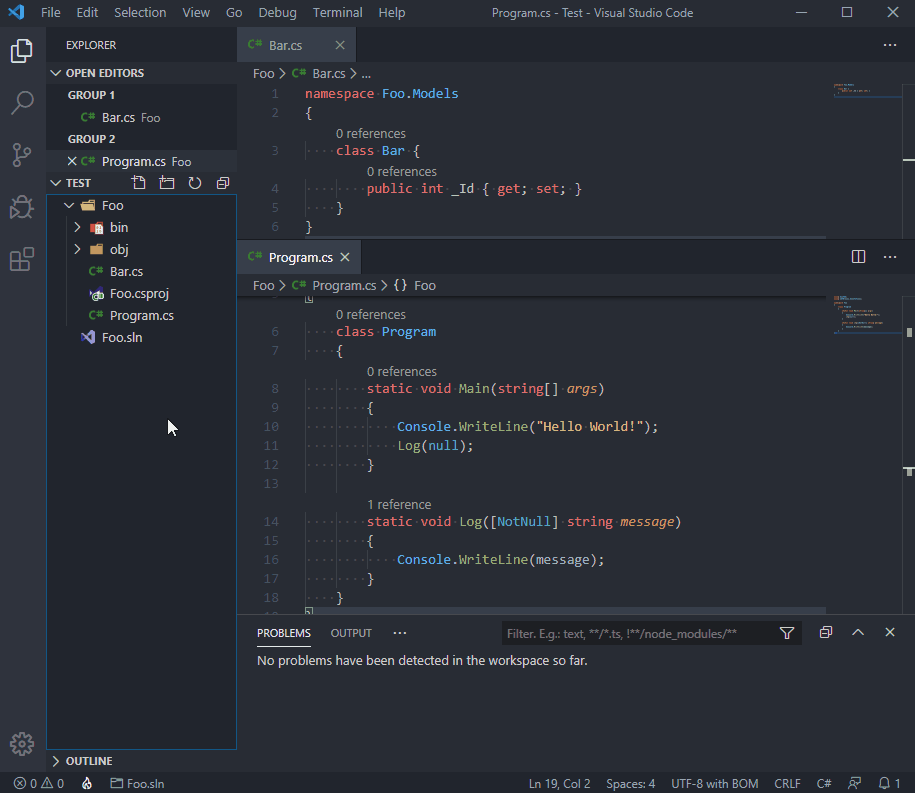Switch to the PROBLEMS panel tab

[x=284, y=633]
